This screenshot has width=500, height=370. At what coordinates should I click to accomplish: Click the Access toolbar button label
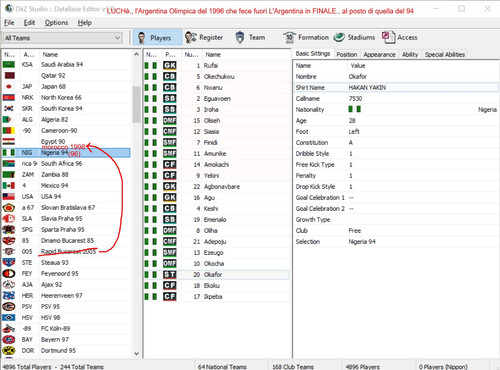[407, 38]
